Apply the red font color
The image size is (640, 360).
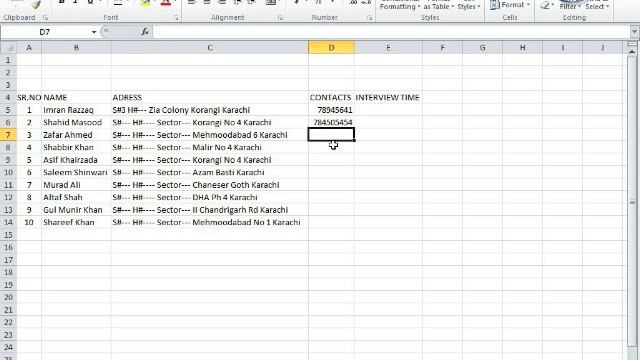pyautogui.click(x=165, y=3)
